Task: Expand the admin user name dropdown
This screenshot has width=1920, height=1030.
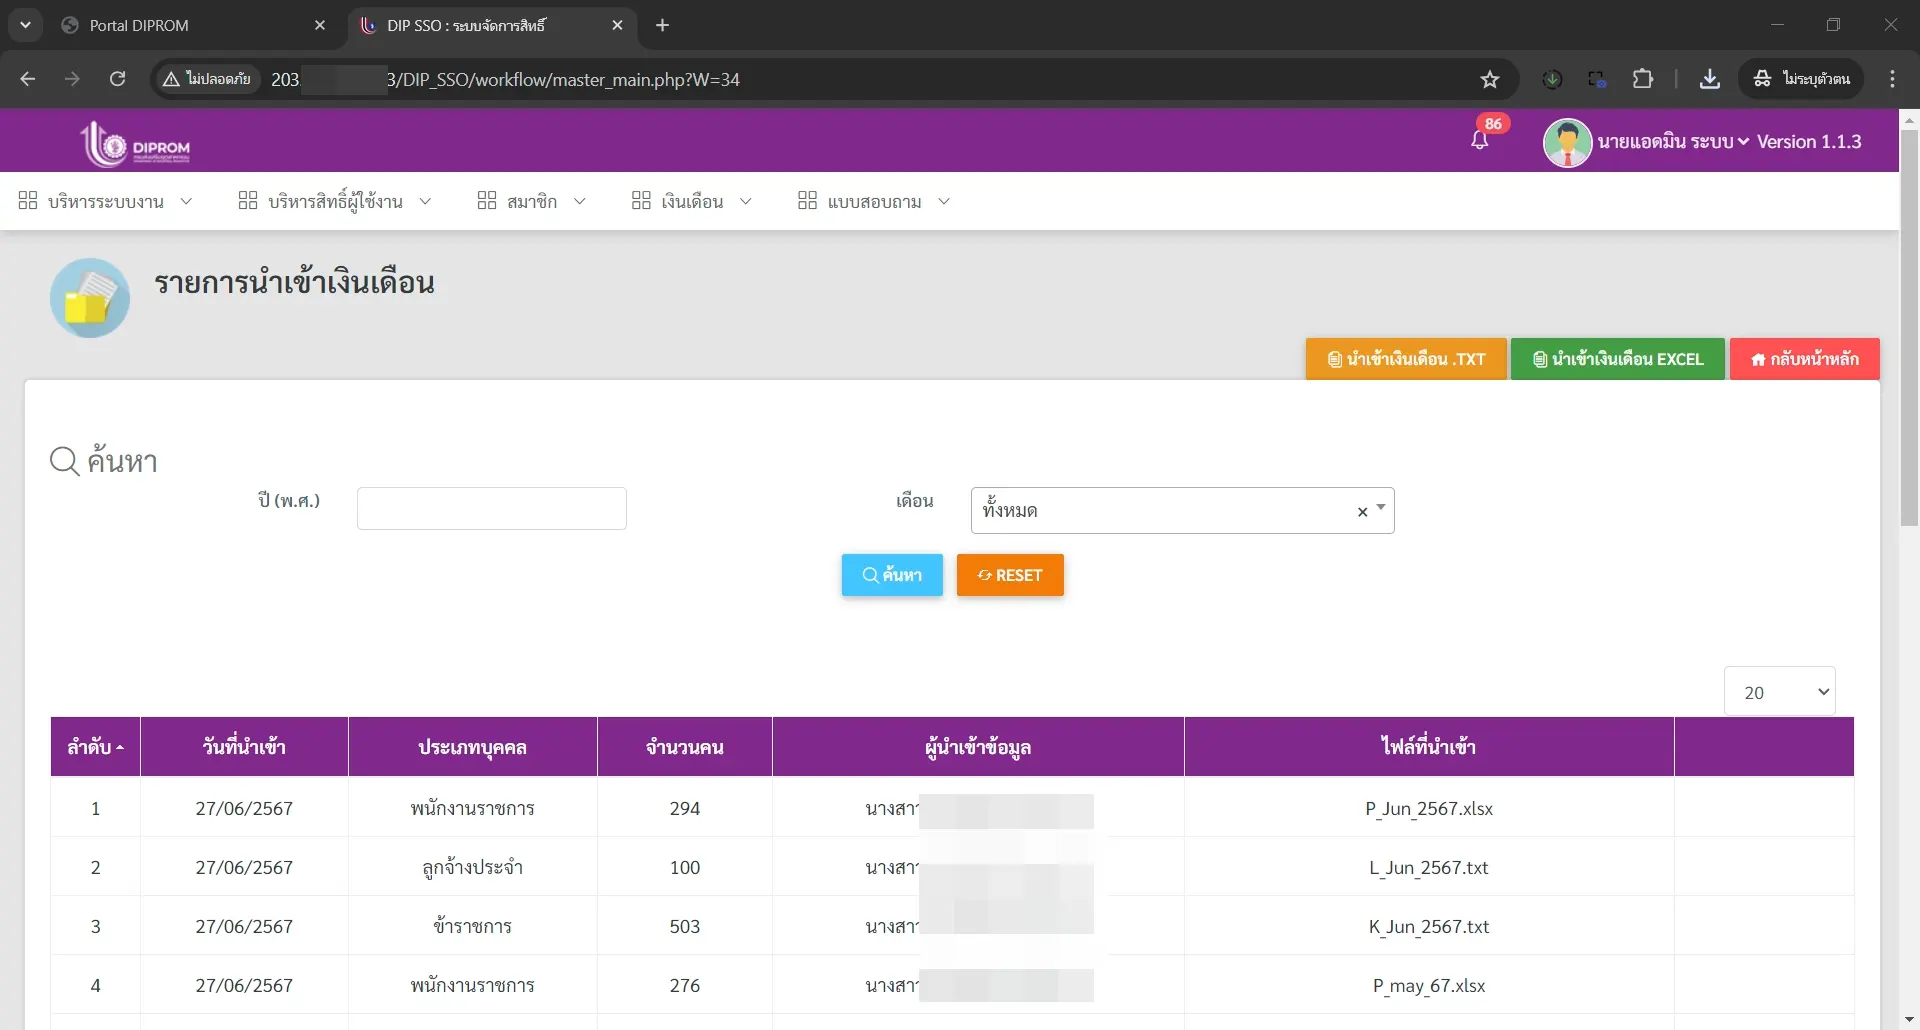Action: point(1673,142)
